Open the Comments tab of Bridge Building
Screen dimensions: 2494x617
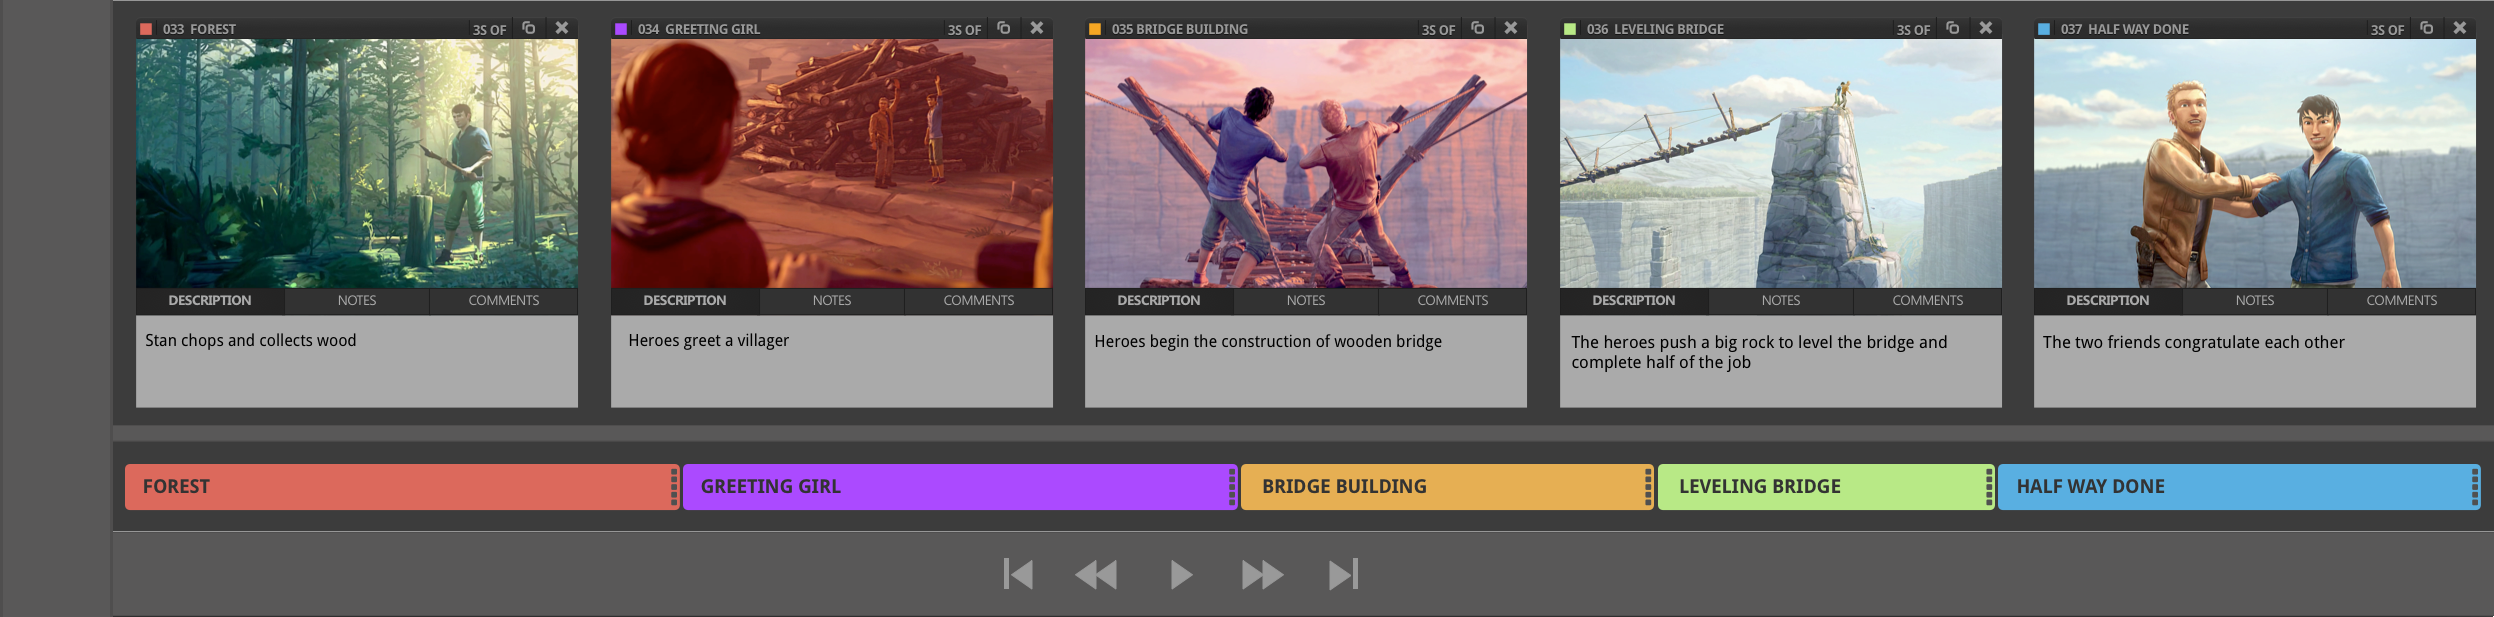pyautogui.click(x=1453, y=301)
